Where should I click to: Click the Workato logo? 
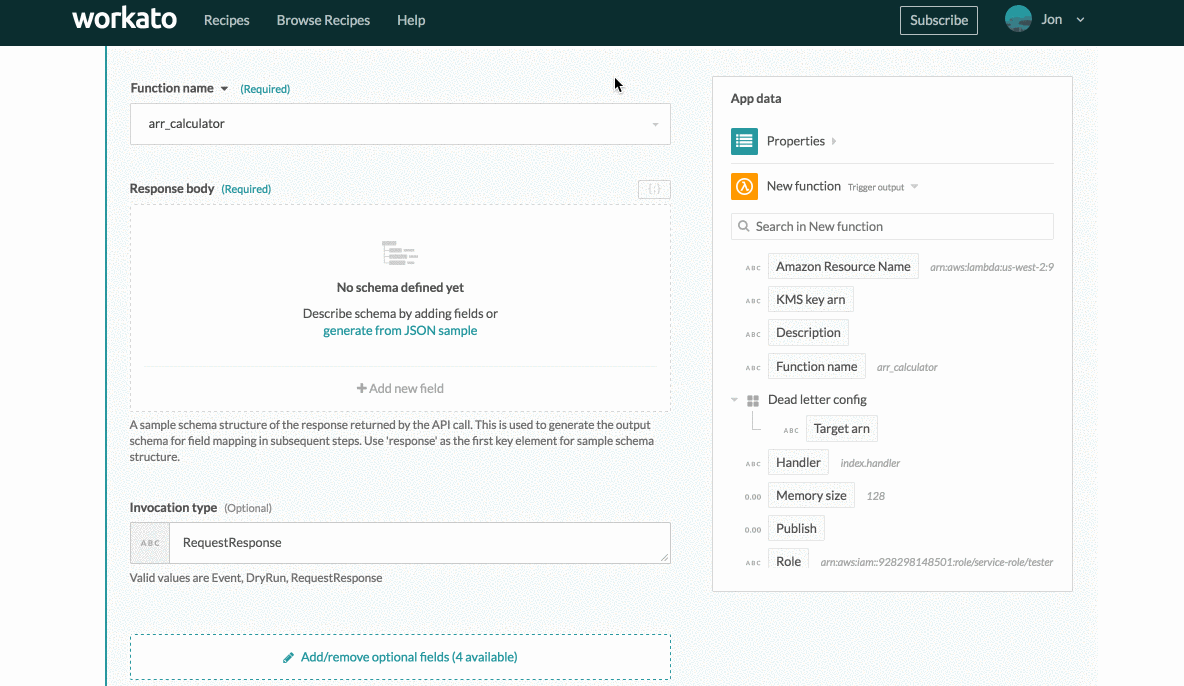(x=127, y=20)
